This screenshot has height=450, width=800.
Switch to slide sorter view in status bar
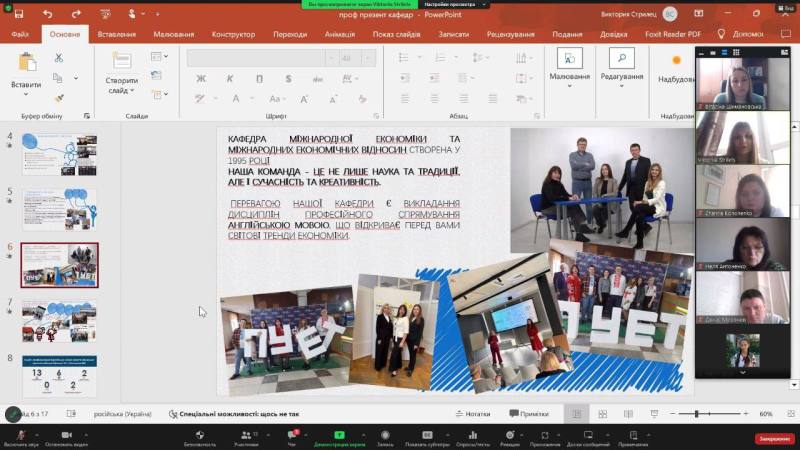click(x=602, y=413)
